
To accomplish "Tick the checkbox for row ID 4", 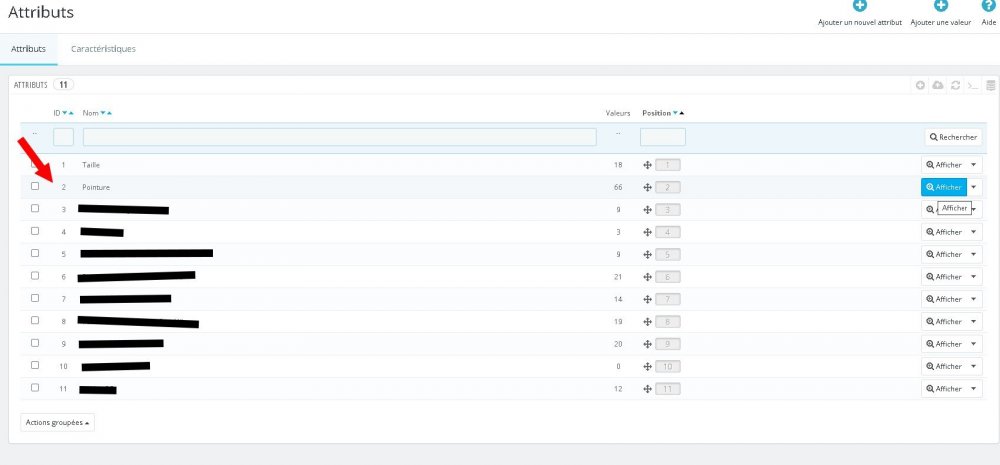I will point(35,231).
